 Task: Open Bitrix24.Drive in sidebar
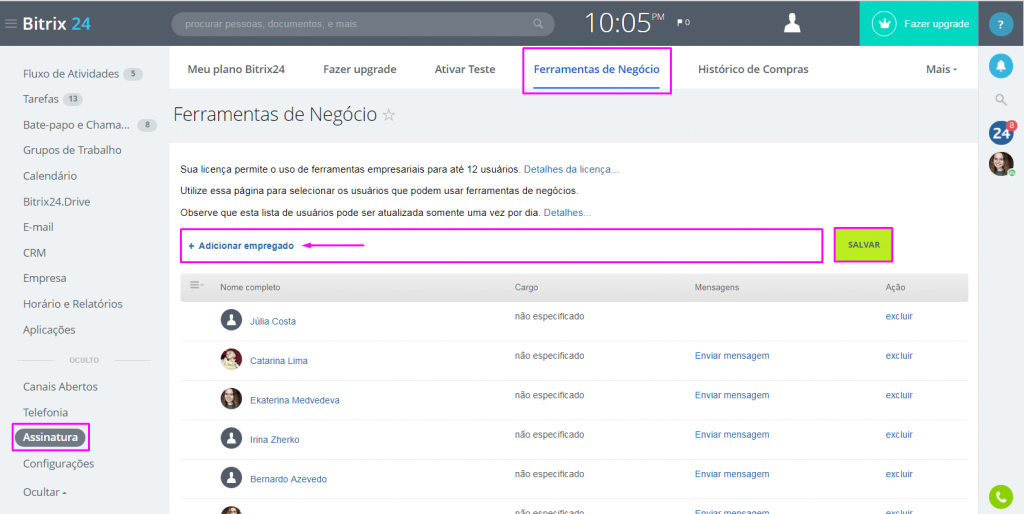pyautogui.click(x=56, y=202)
